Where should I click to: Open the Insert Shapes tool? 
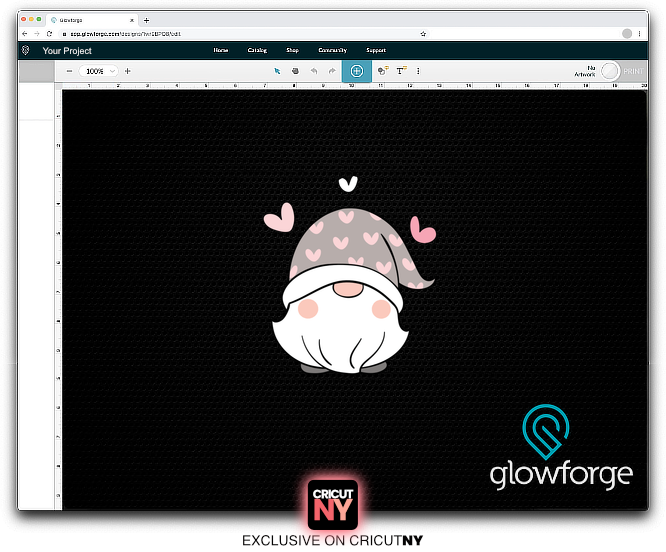point(383,70)
